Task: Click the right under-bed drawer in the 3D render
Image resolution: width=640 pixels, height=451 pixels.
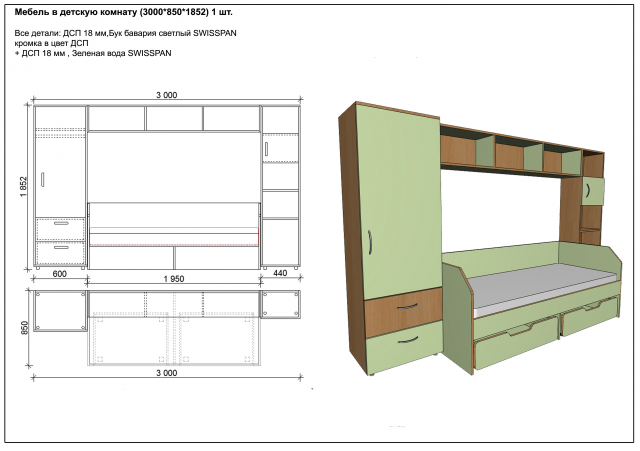Action: [x=591, y=317]
